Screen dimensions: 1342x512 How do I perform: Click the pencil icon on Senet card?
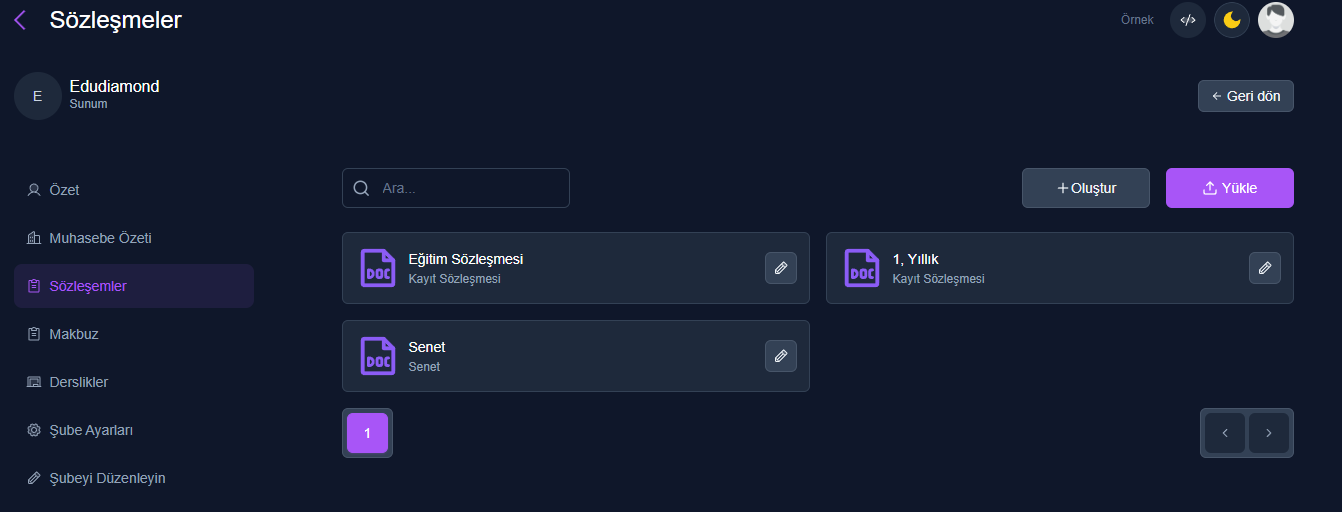(x=781, y=356)
